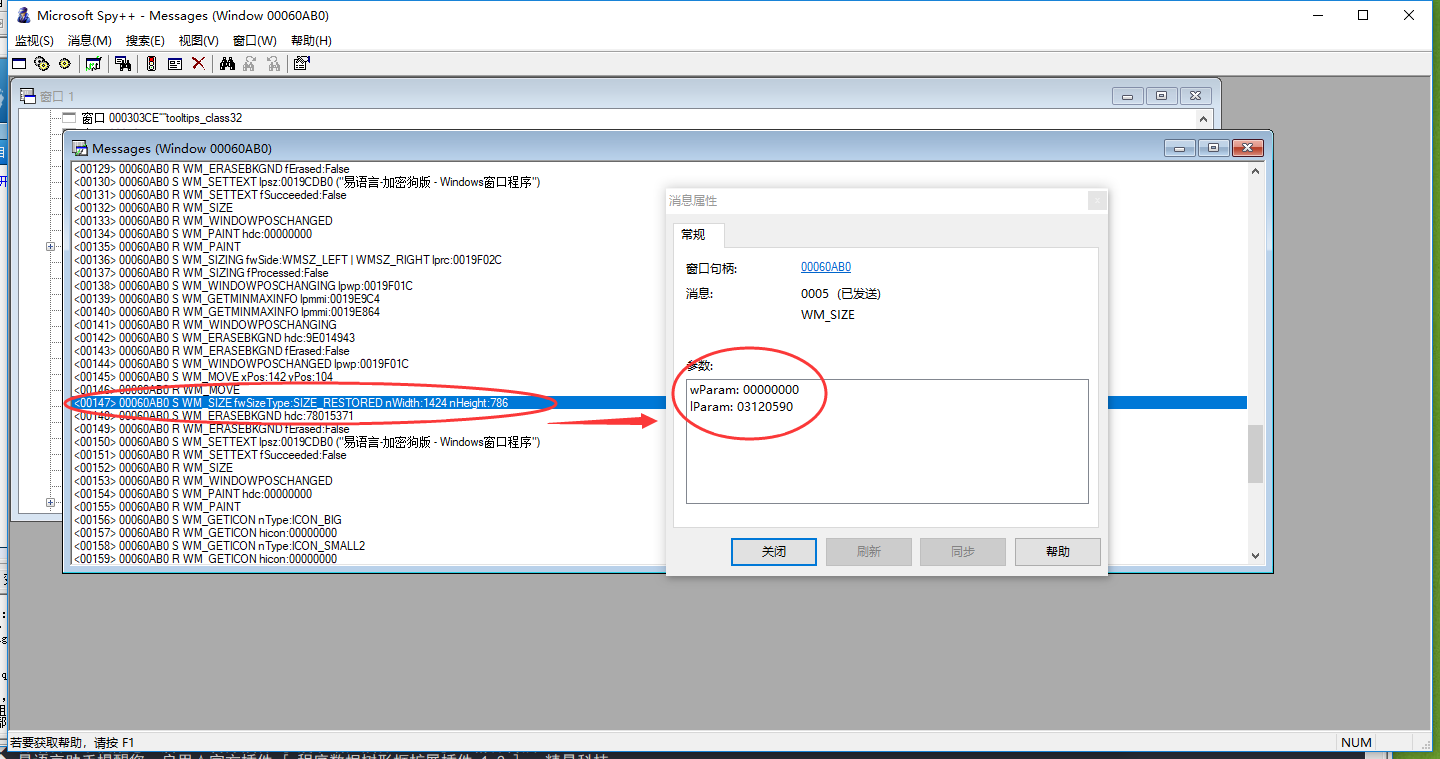Screen dimensions: 1440x759
Task: Click the 帮助 button in dialog
Action: 1057,552
